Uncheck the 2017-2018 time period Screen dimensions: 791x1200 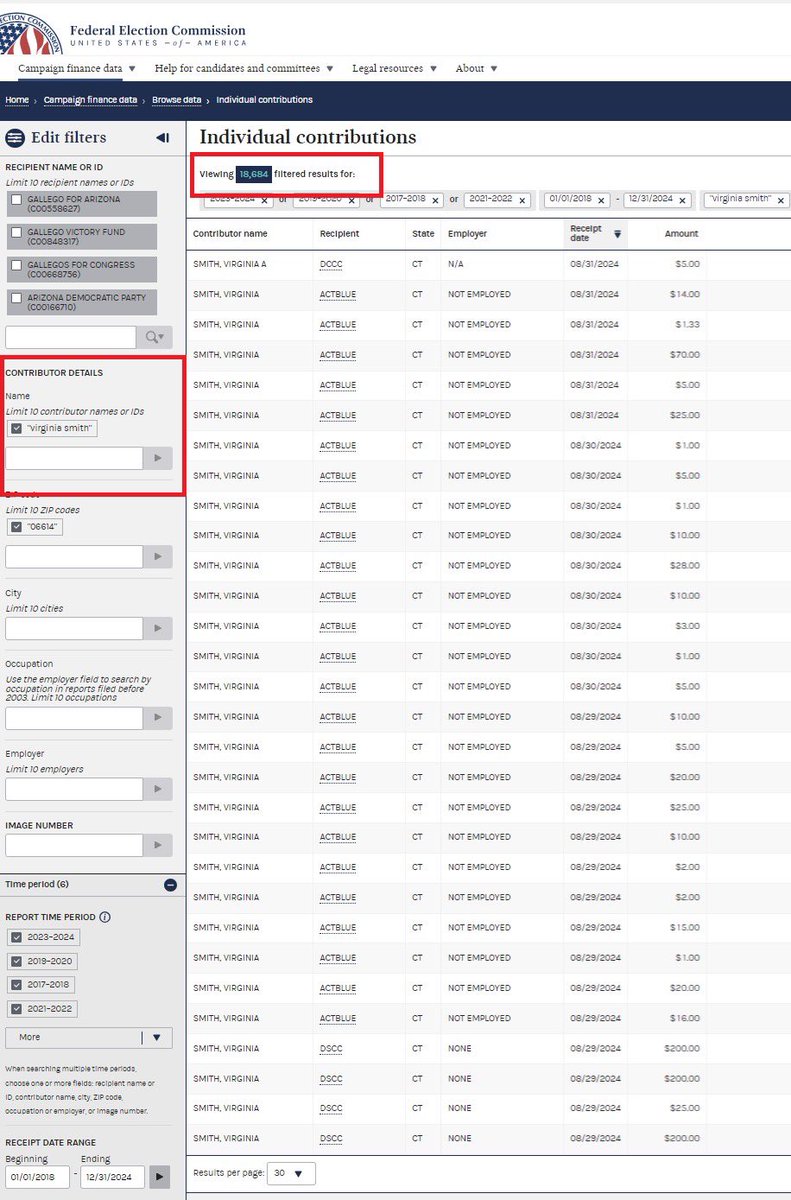[16, 985]
